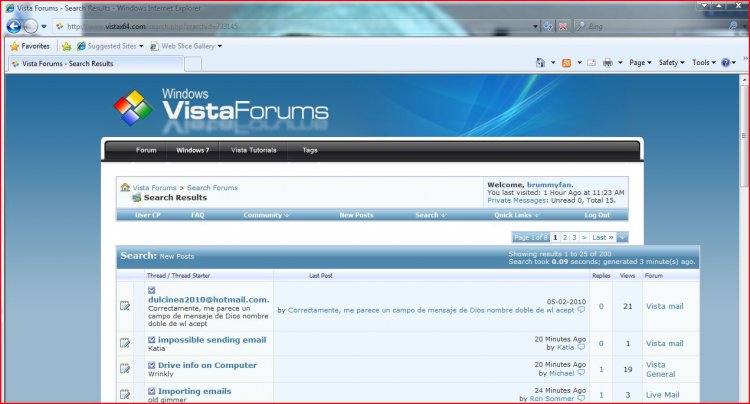This screenshot has height=404, width=750.
Task: Click the Print icon in command bar
Action: point(607,63)
